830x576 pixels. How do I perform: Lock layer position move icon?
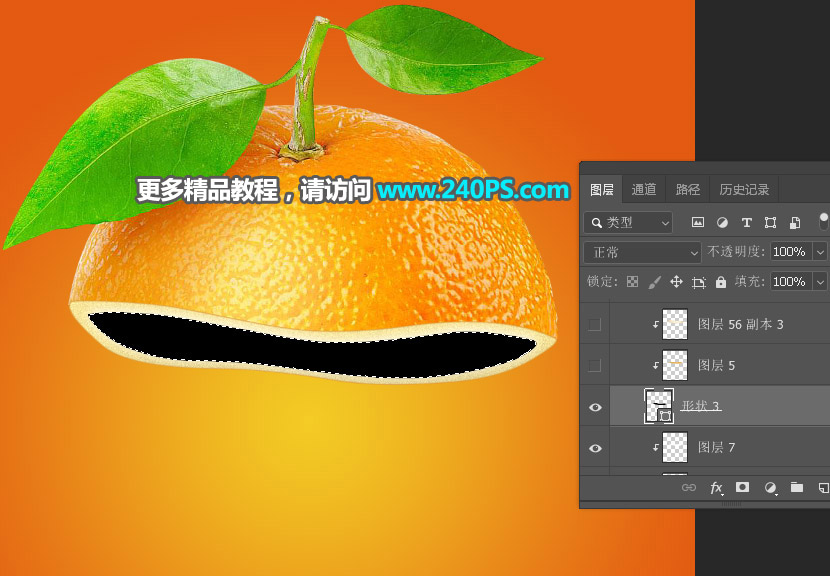pos(676,282)
